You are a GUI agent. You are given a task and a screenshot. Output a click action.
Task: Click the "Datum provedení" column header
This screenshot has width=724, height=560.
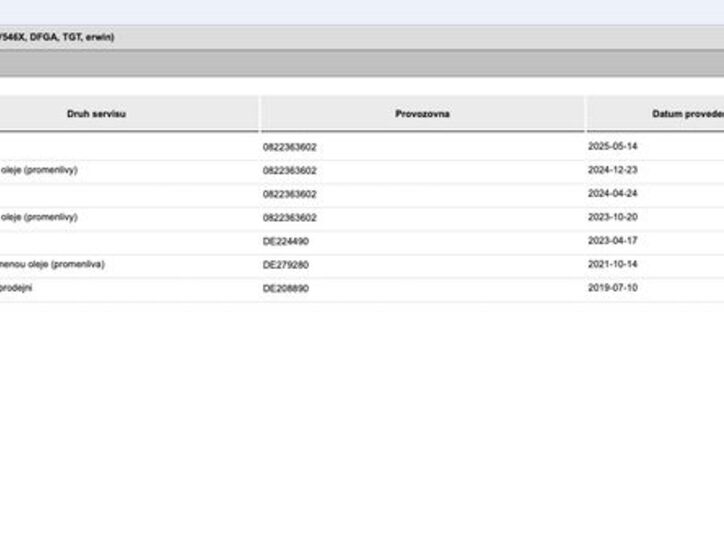point(687,114)
